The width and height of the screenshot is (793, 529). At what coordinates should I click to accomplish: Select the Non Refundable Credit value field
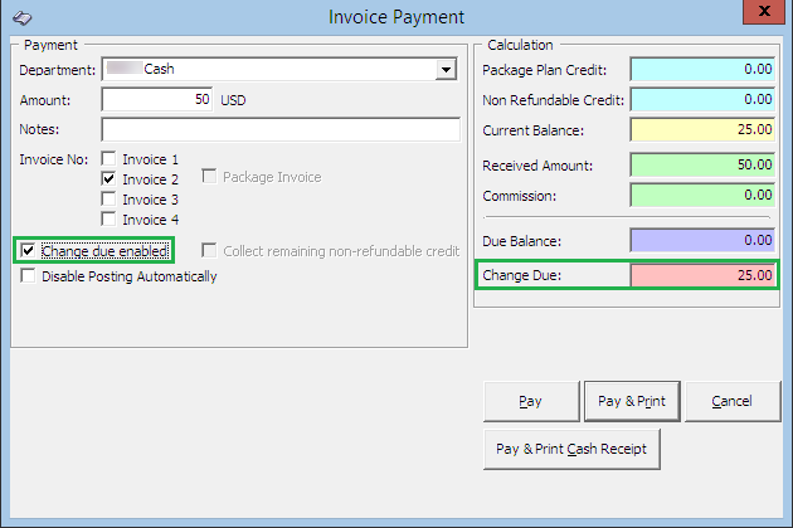click(x=702, y=99)
